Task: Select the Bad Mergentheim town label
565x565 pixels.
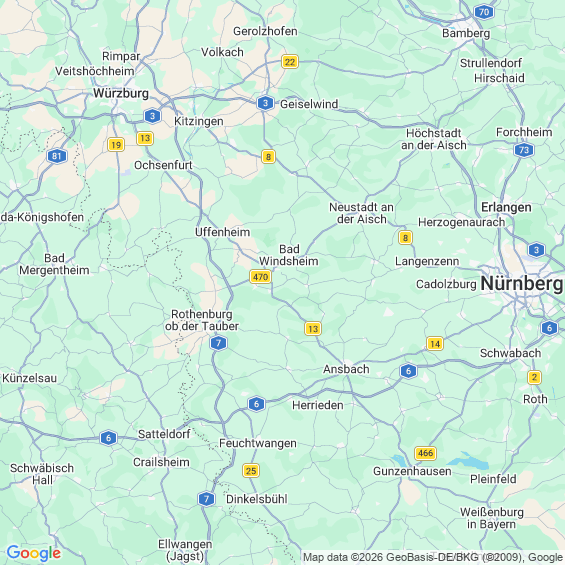Action: pos(54,264)
